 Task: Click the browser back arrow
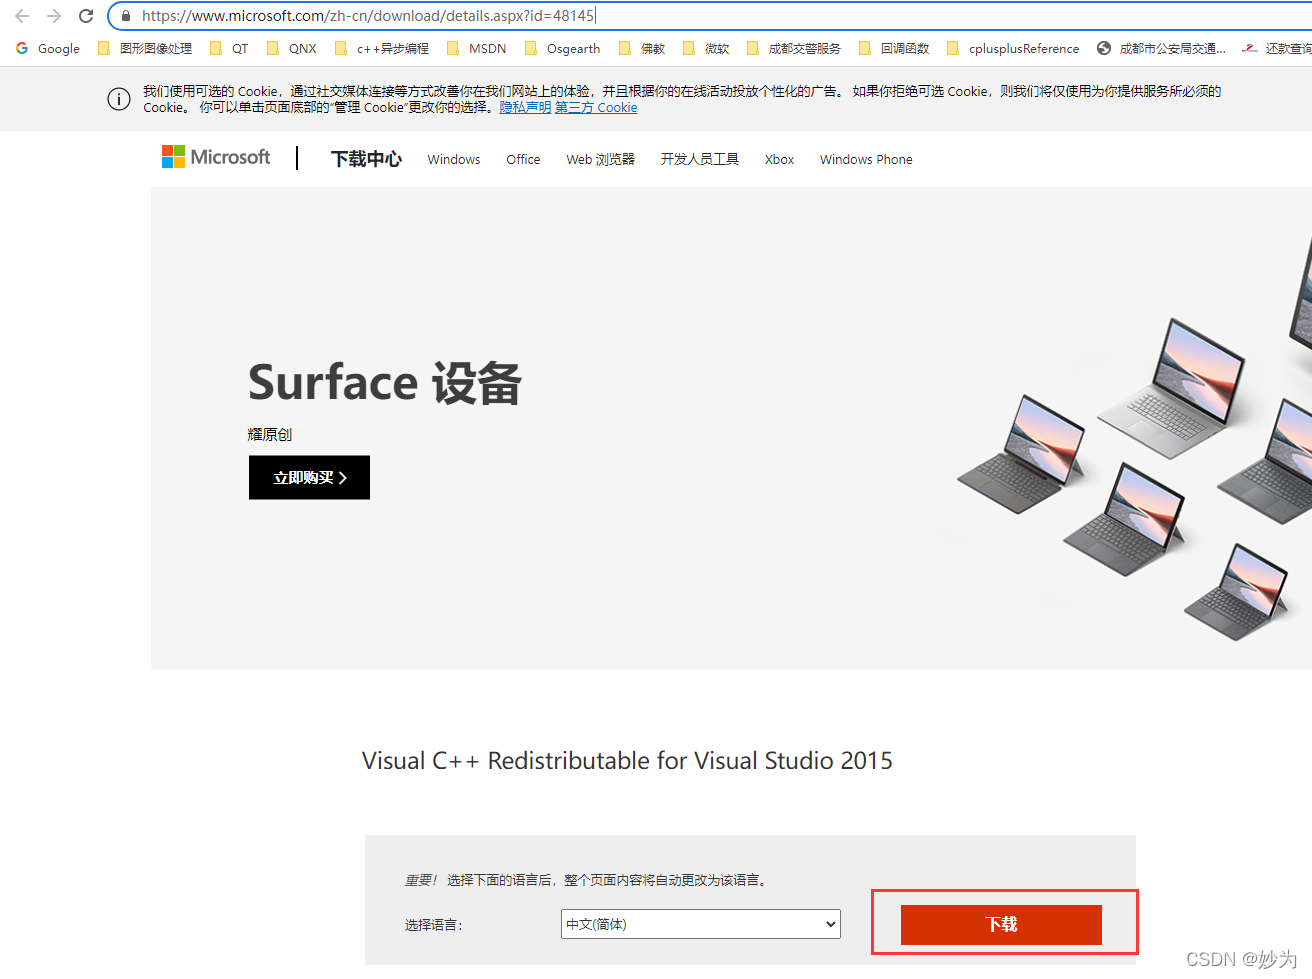[22, 16]
